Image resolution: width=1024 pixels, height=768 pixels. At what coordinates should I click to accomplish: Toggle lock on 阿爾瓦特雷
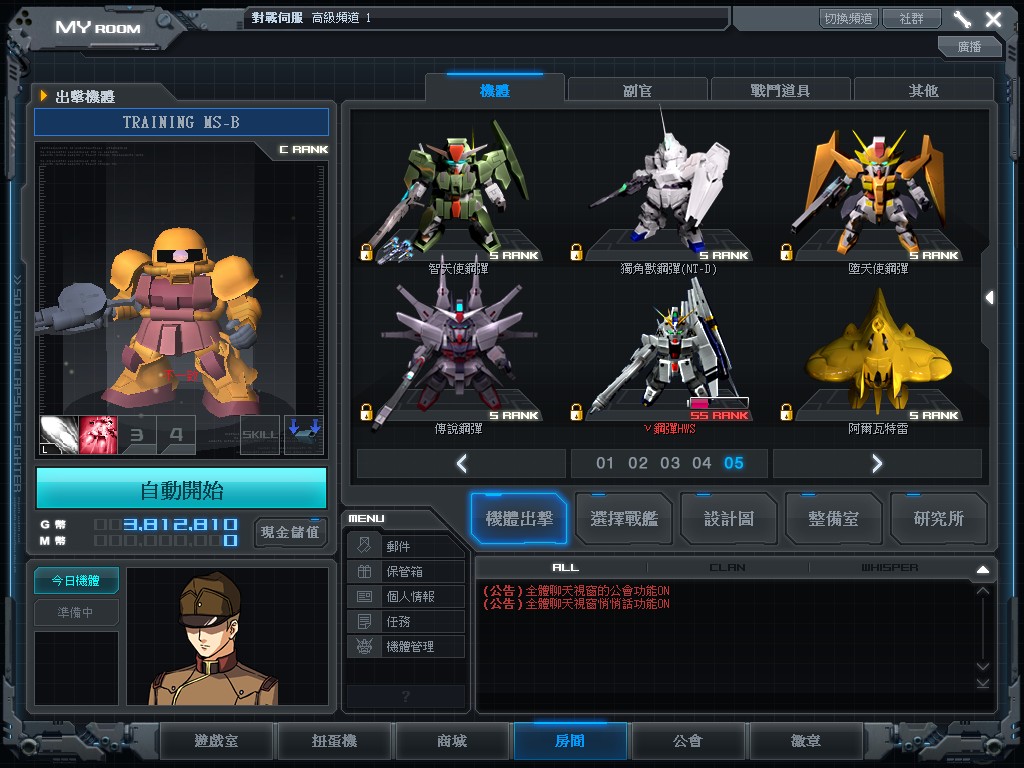[x=786, y=412]
